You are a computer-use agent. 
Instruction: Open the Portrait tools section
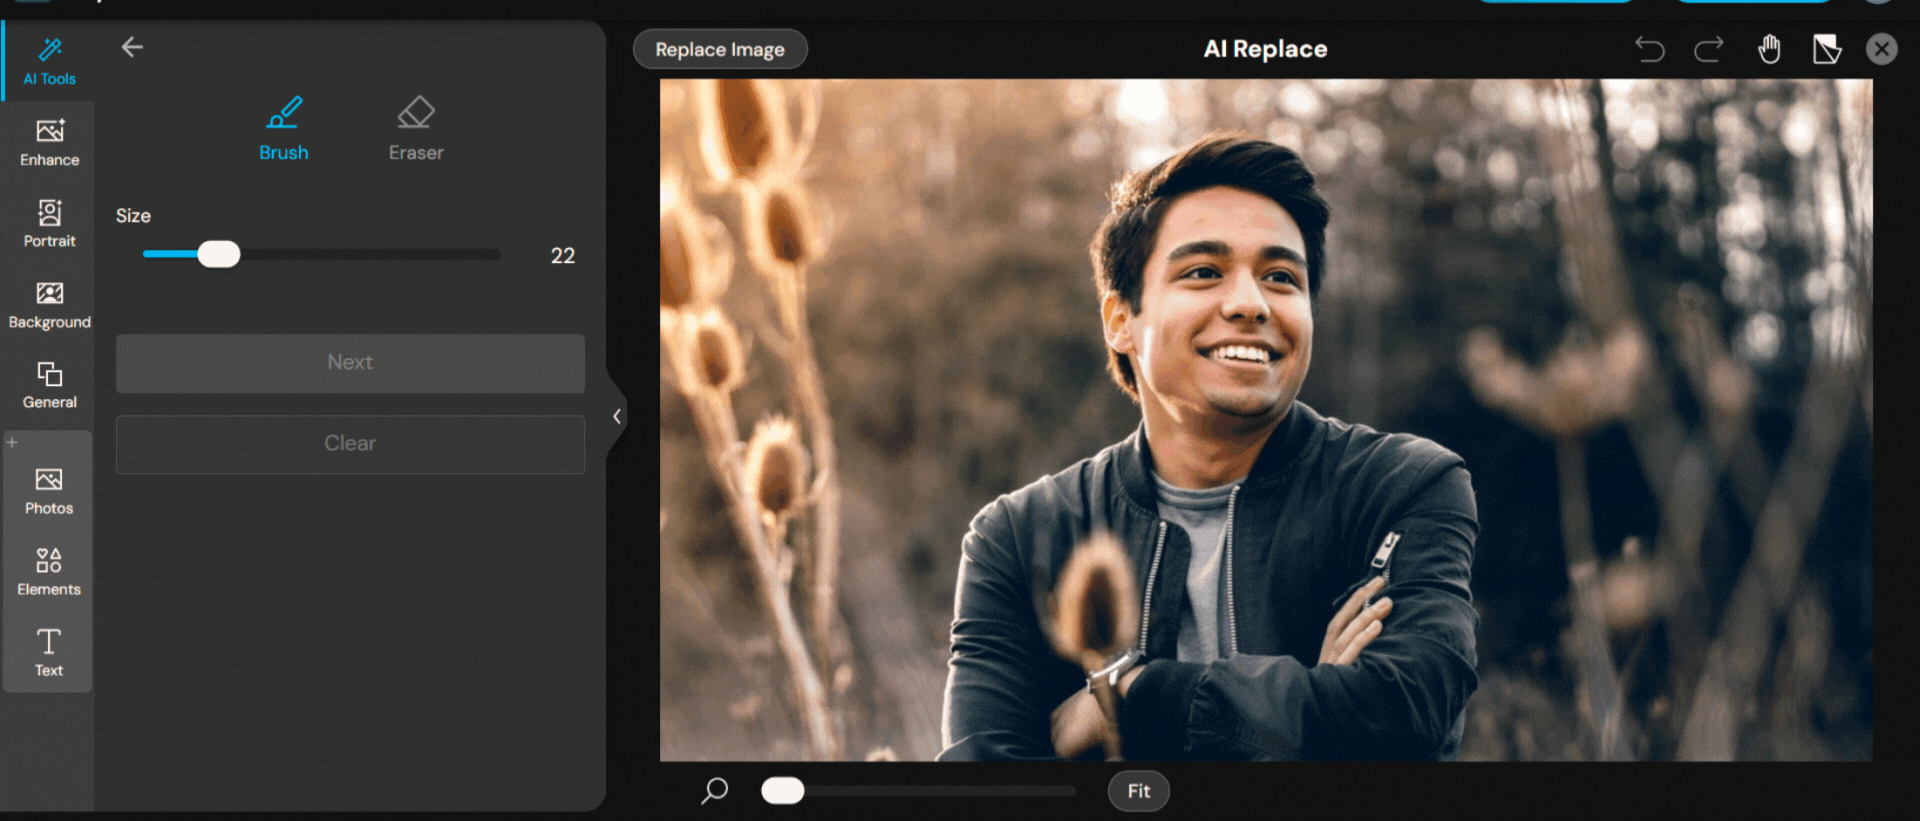(49, 223)
